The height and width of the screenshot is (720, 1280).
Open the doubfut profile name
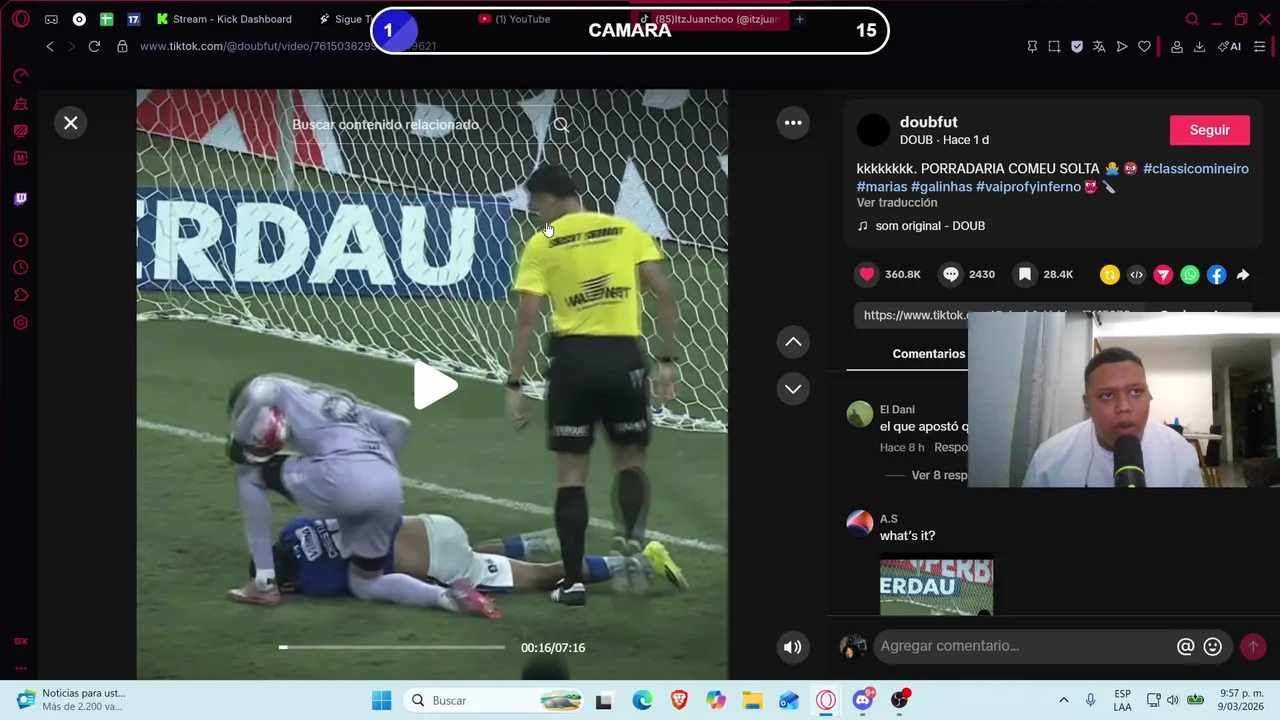tap(928, 122)
